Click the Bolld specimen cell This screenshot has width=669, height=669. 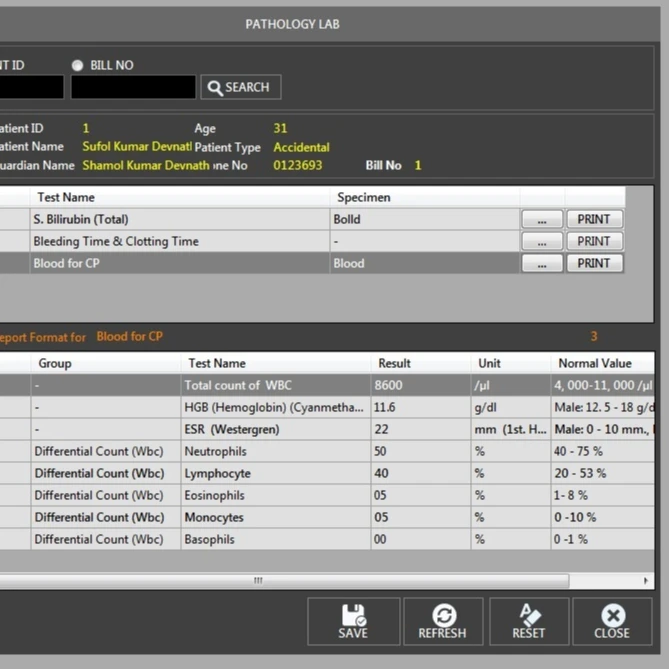click(425, 219)
